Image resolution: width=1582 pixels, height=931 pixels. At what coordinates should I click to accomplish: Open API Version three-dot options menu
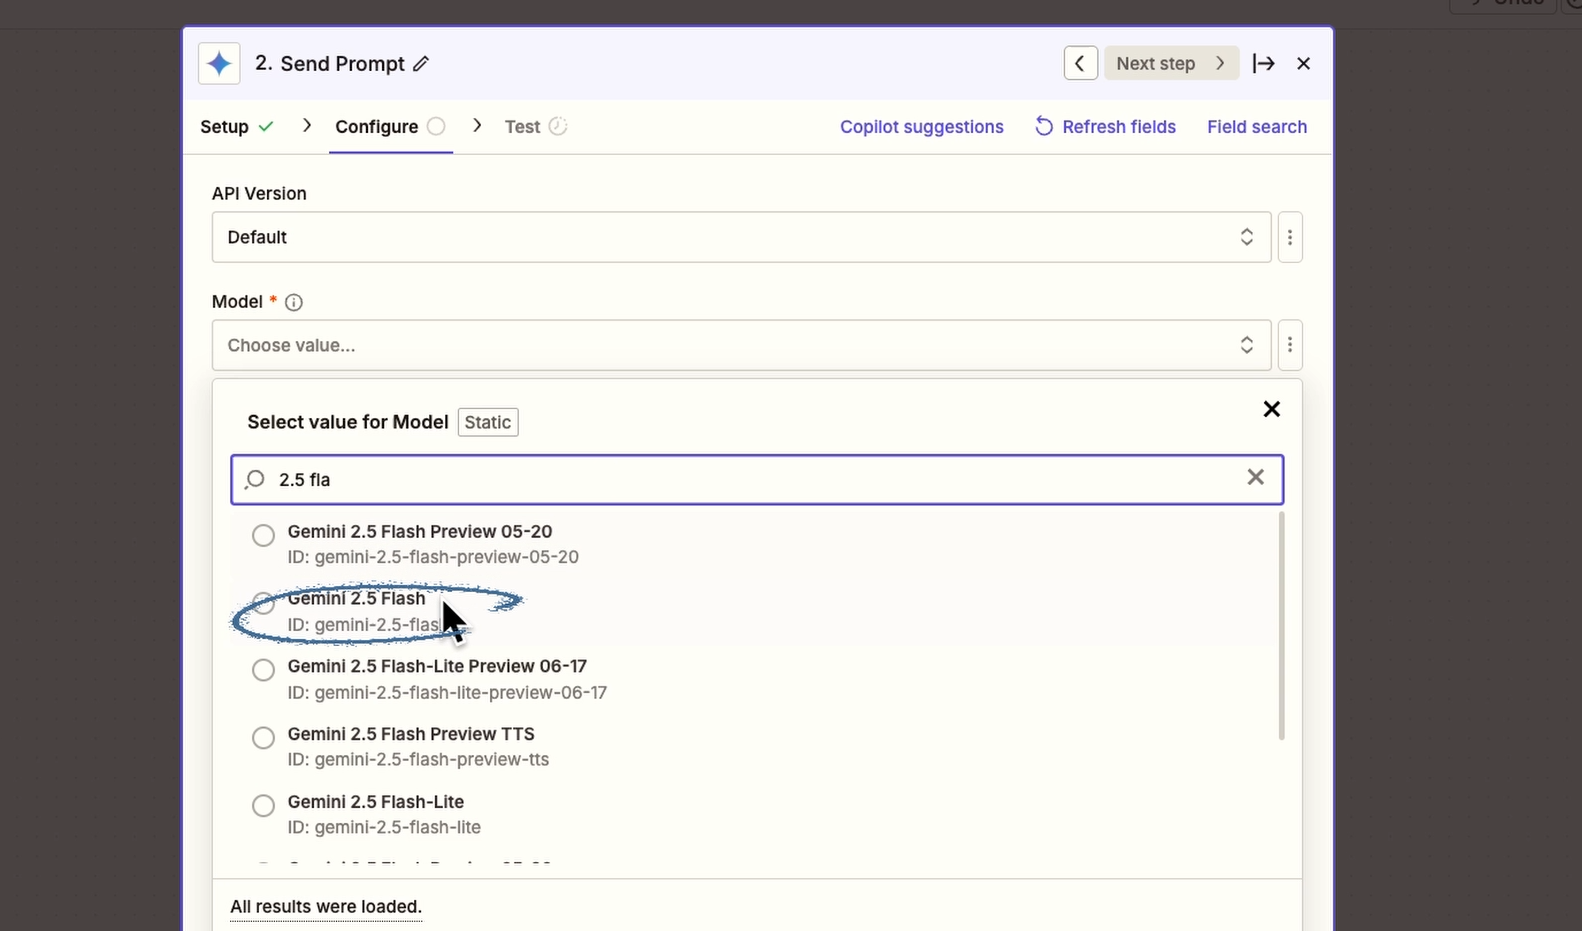(x=1290, y=237)
